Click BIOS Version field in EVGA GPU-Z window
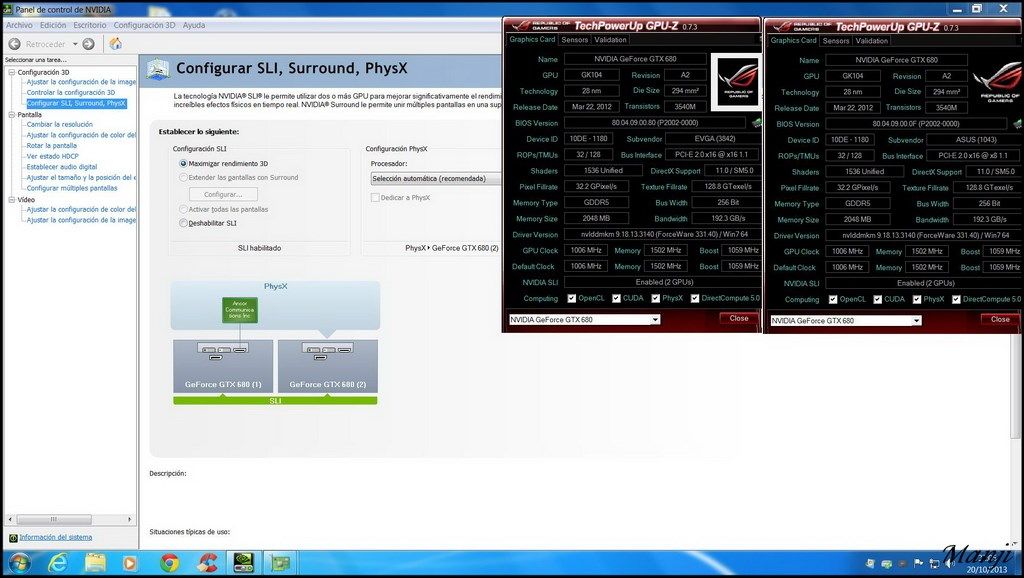This screenshot has height=578, width=1024. (x=654, y=123)
